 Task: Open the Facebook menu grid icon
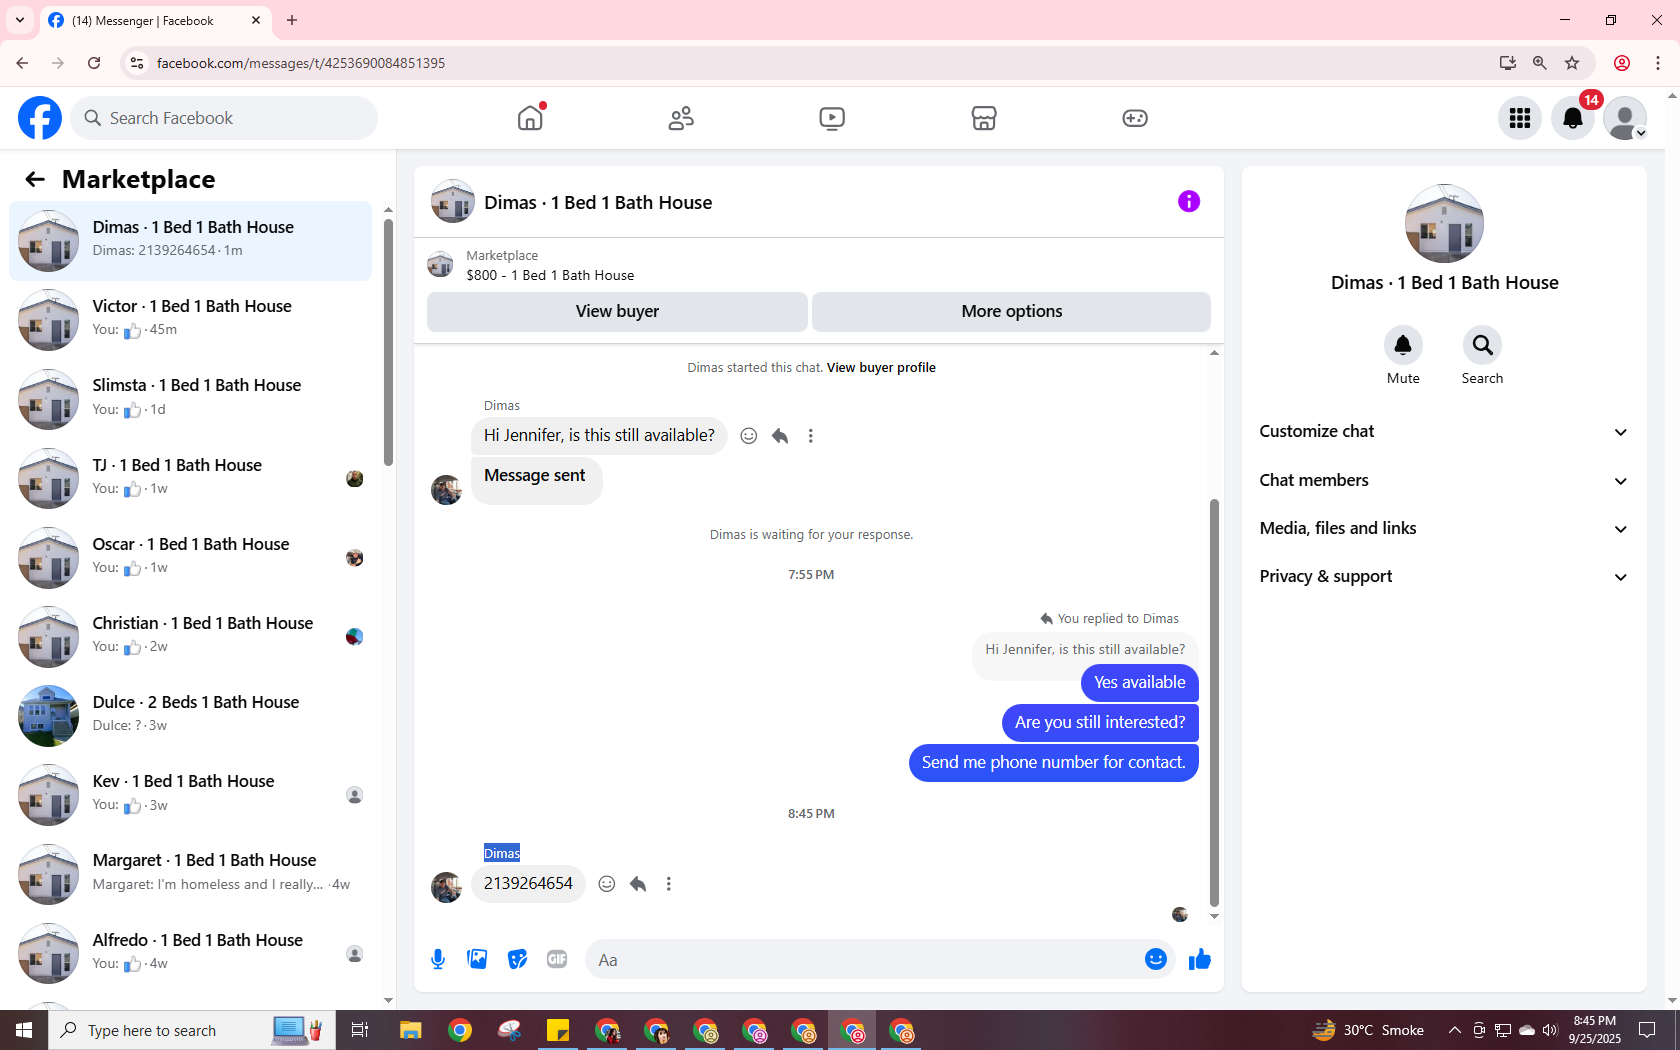[x=1520, y=118]
